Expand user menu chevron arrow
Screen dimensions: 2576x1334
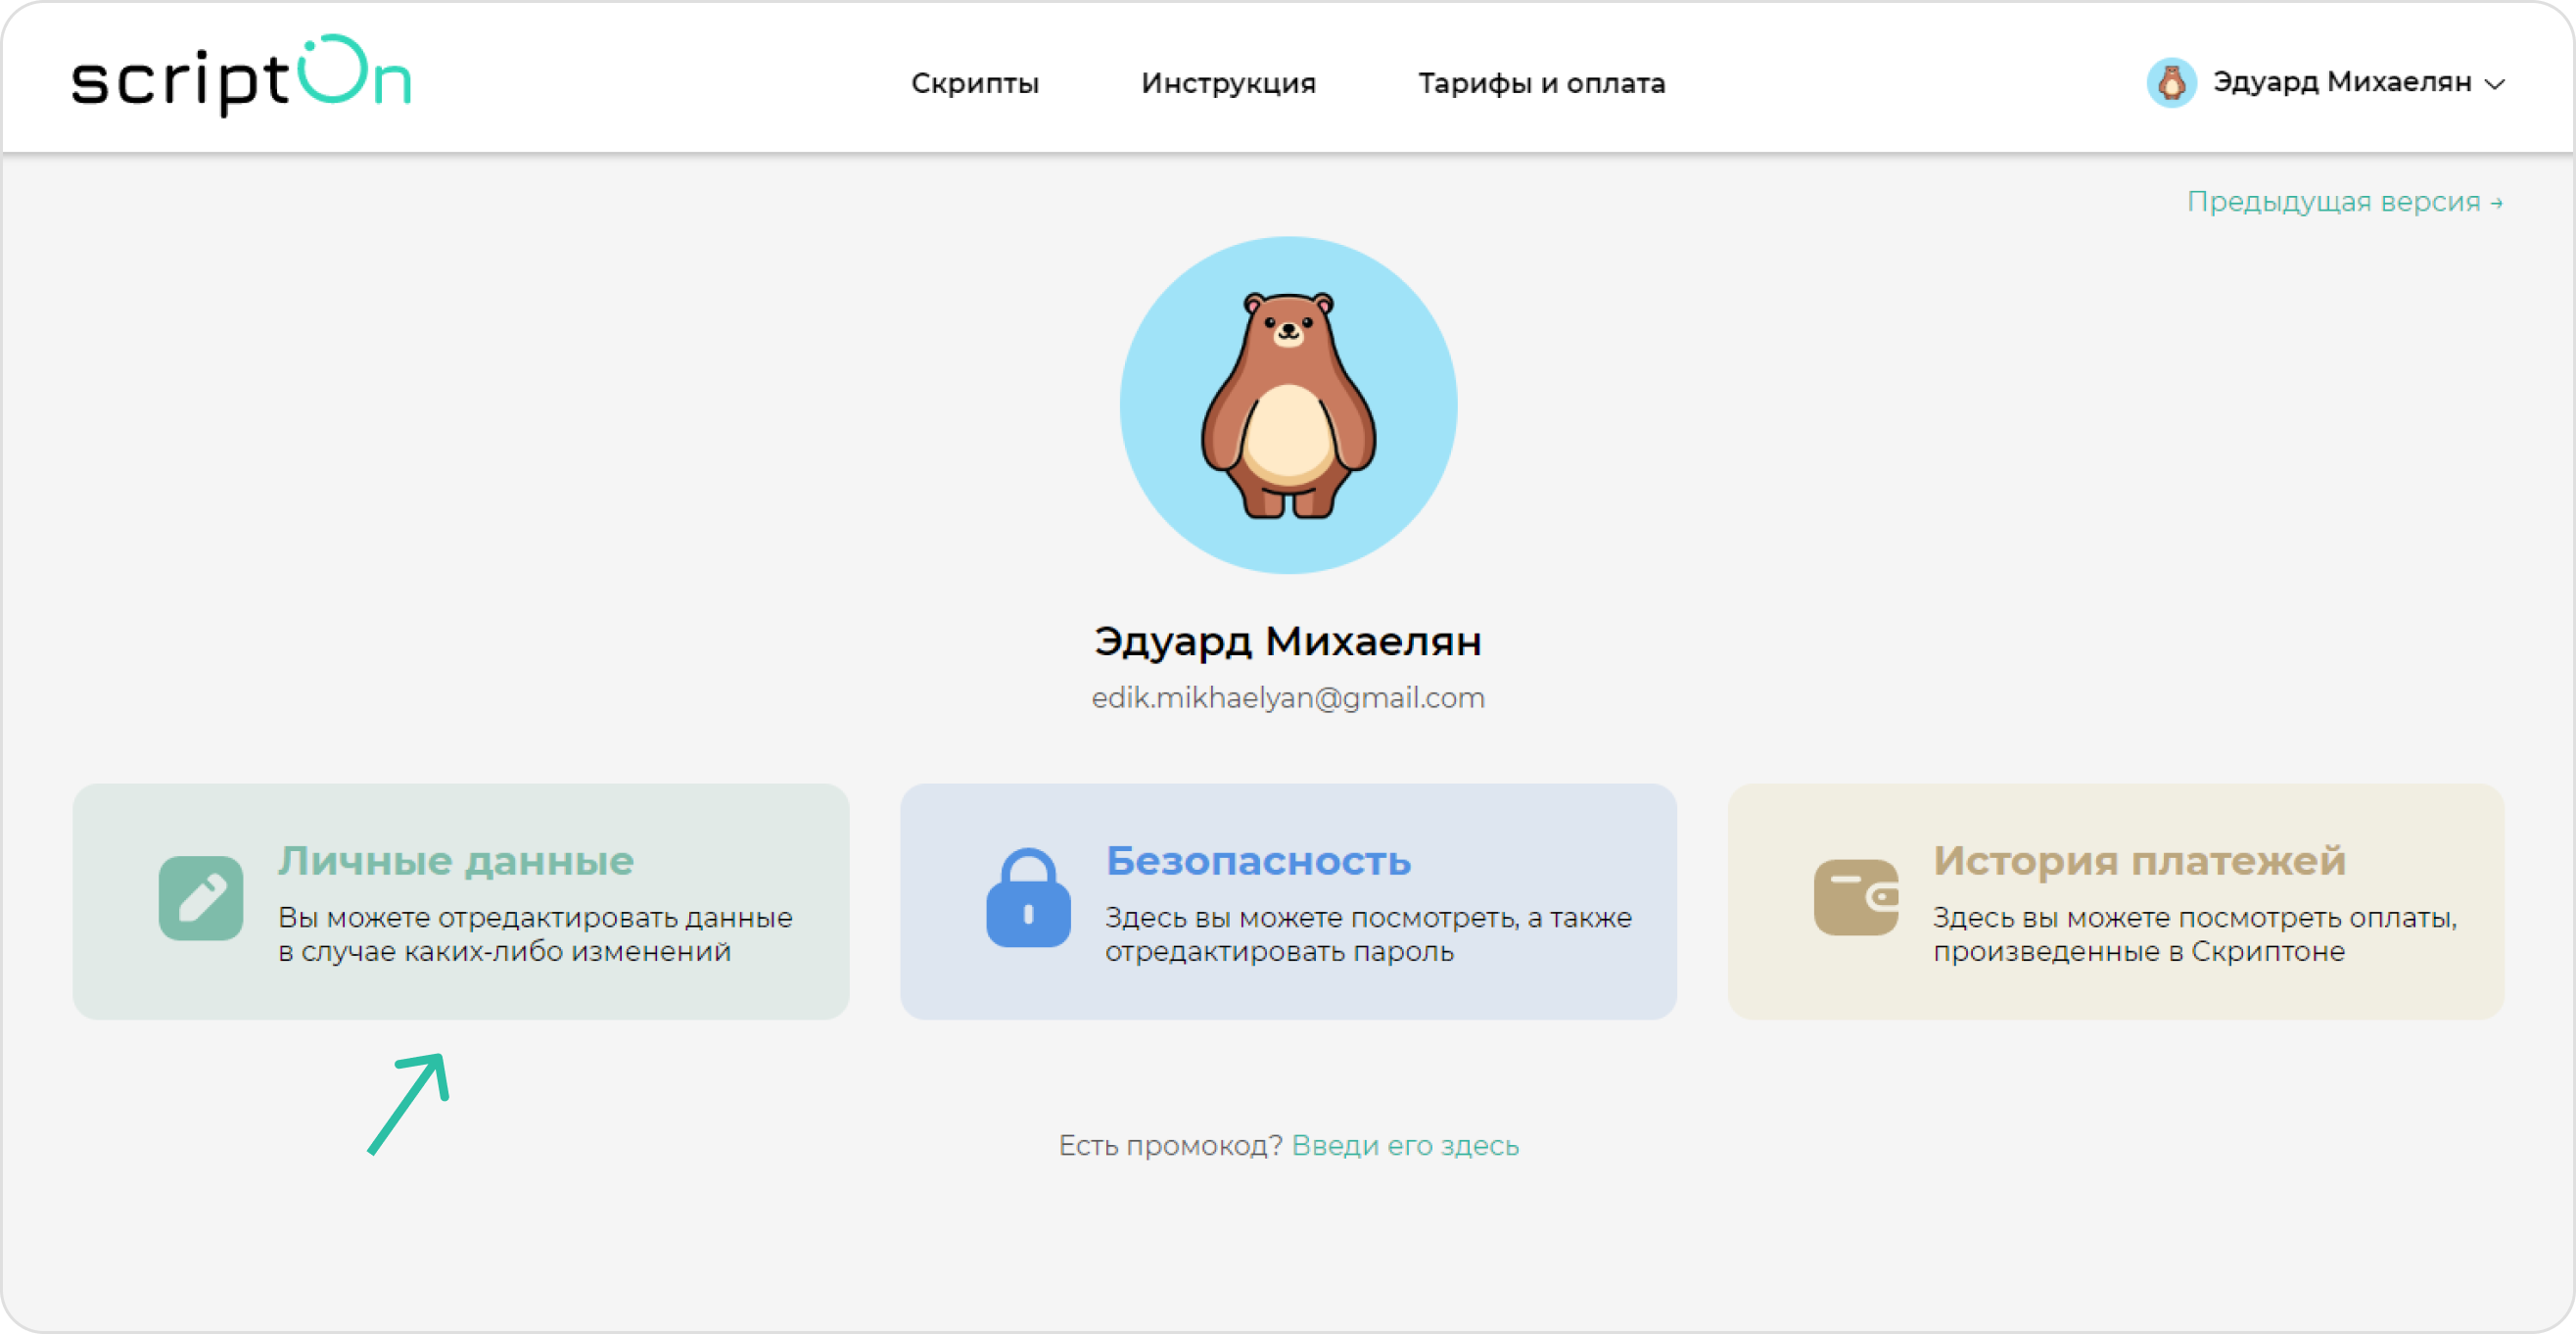click(x=2495, y=84)
